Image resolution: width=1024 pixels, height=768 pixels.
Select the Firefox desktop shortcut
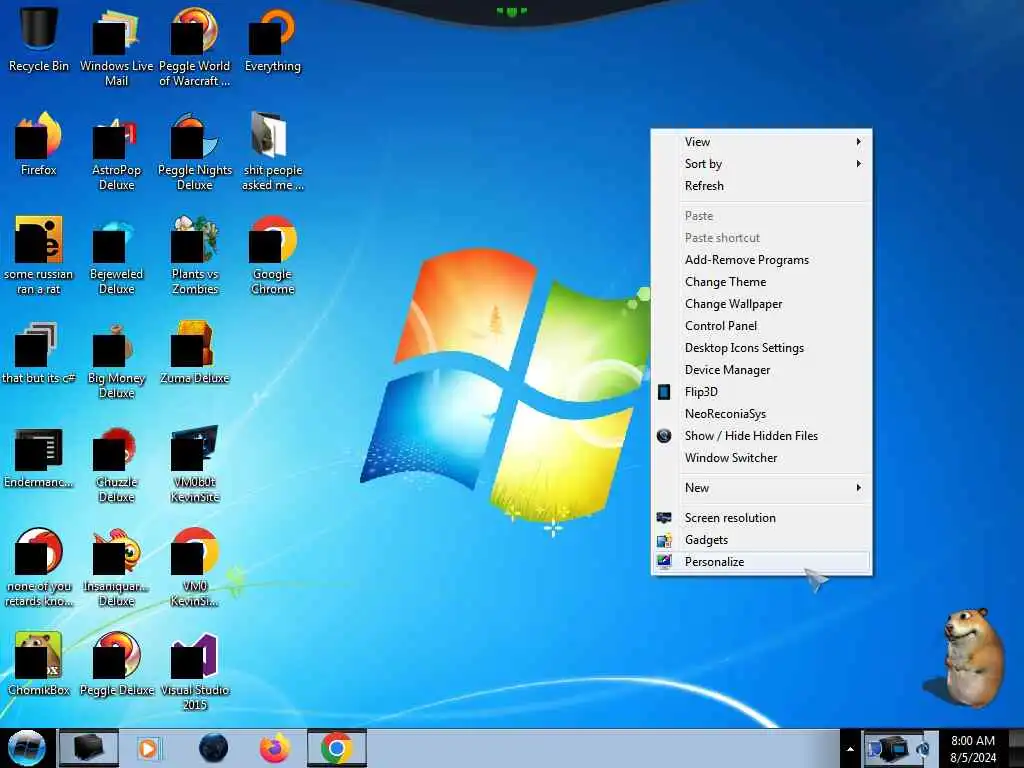38,144
